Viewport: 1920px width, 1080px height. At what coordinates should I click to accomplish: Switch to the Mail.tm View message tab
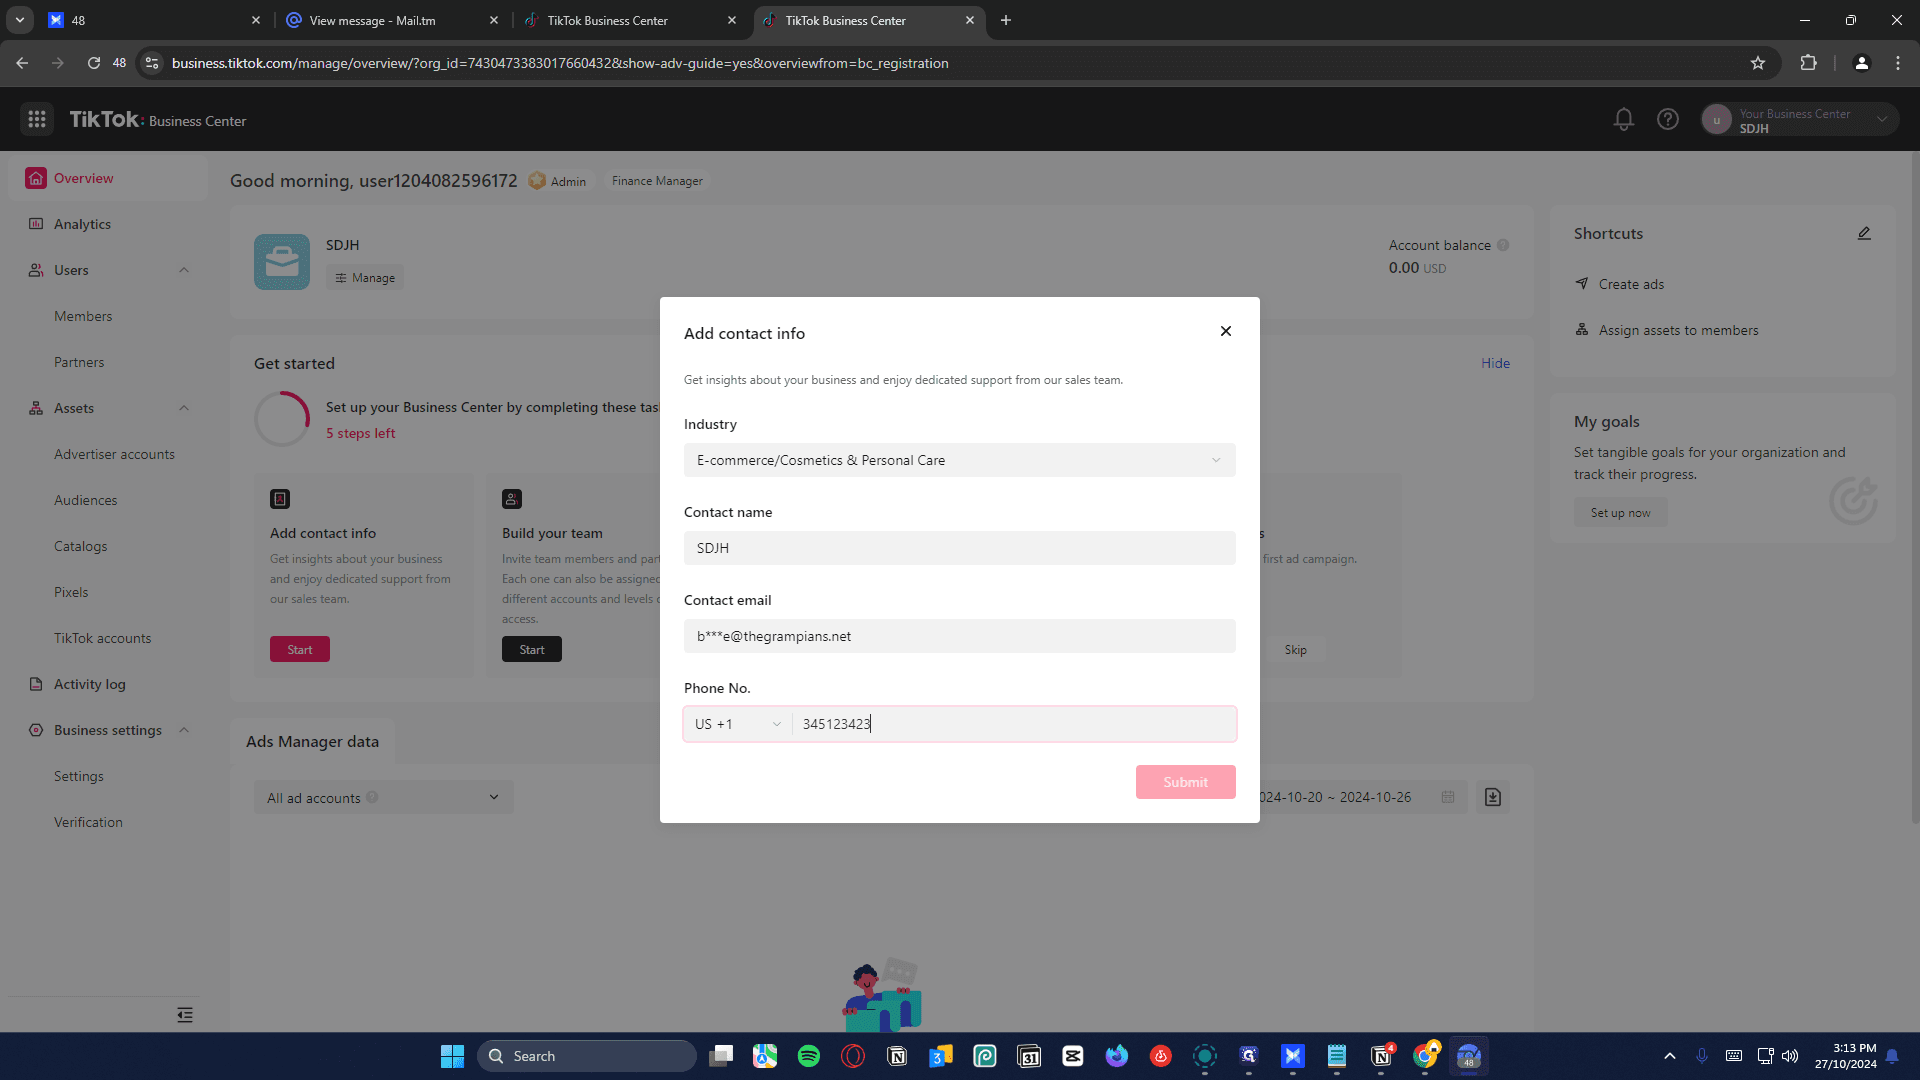[x=392, y=20]
